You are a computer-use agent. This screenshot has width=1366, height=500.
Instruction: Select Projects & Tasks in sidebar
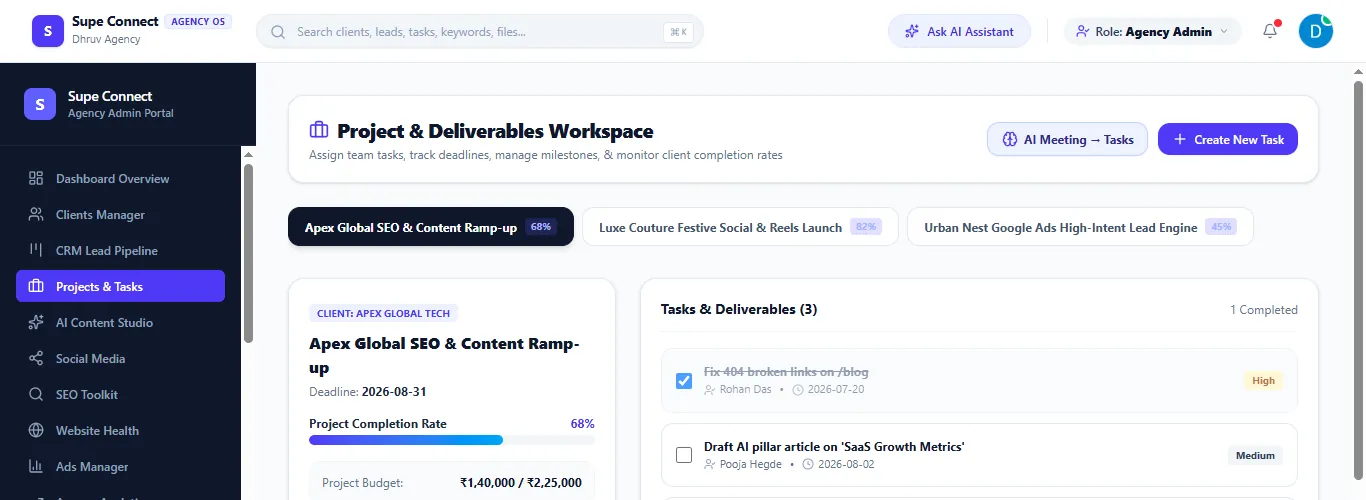(x=120, y=287)
